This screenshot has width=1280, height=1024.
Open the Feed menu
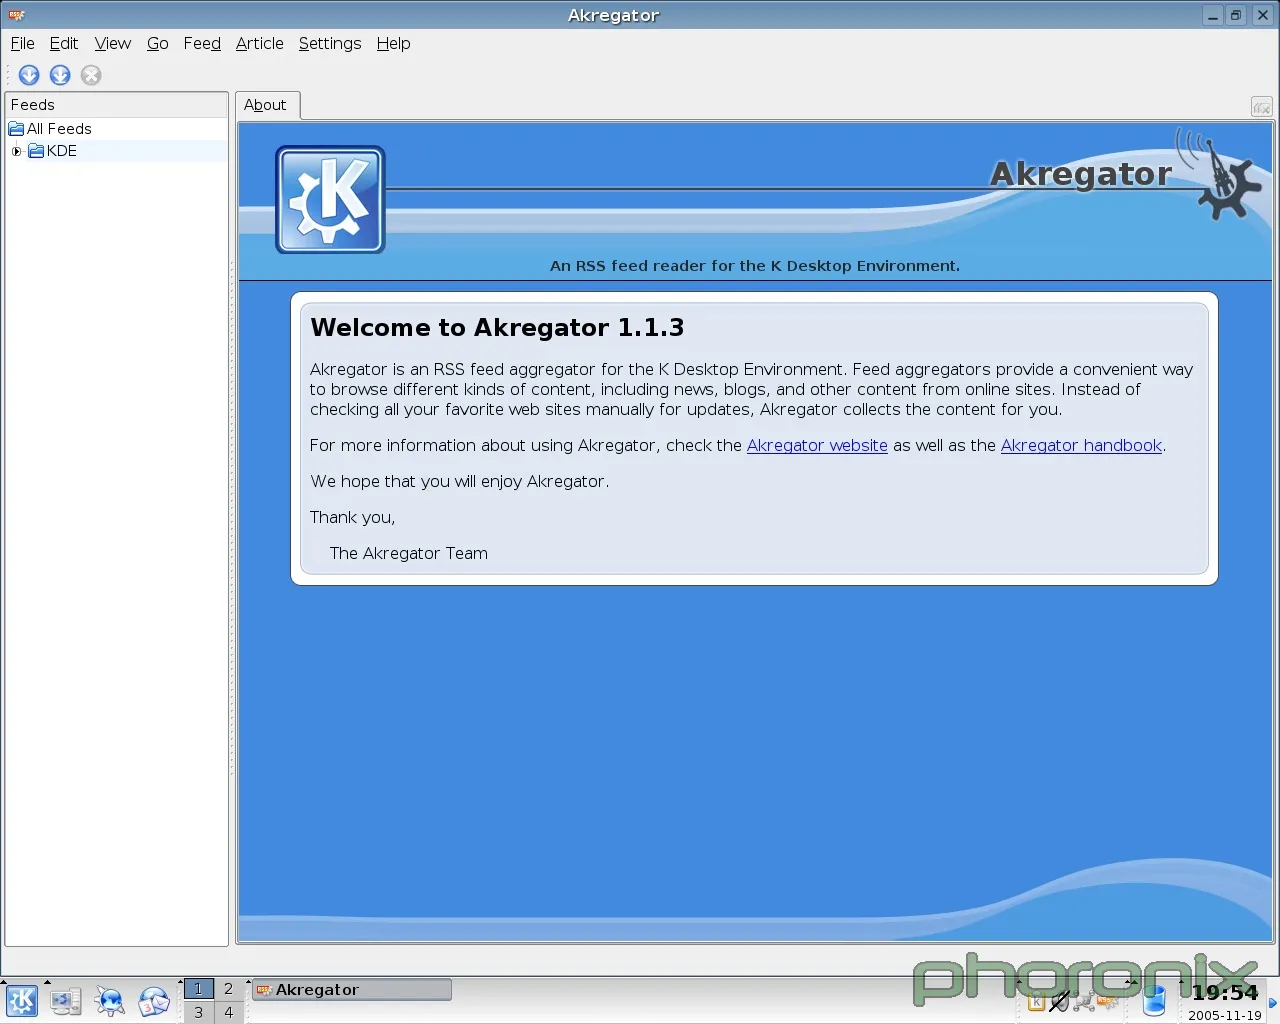point(202,43)
